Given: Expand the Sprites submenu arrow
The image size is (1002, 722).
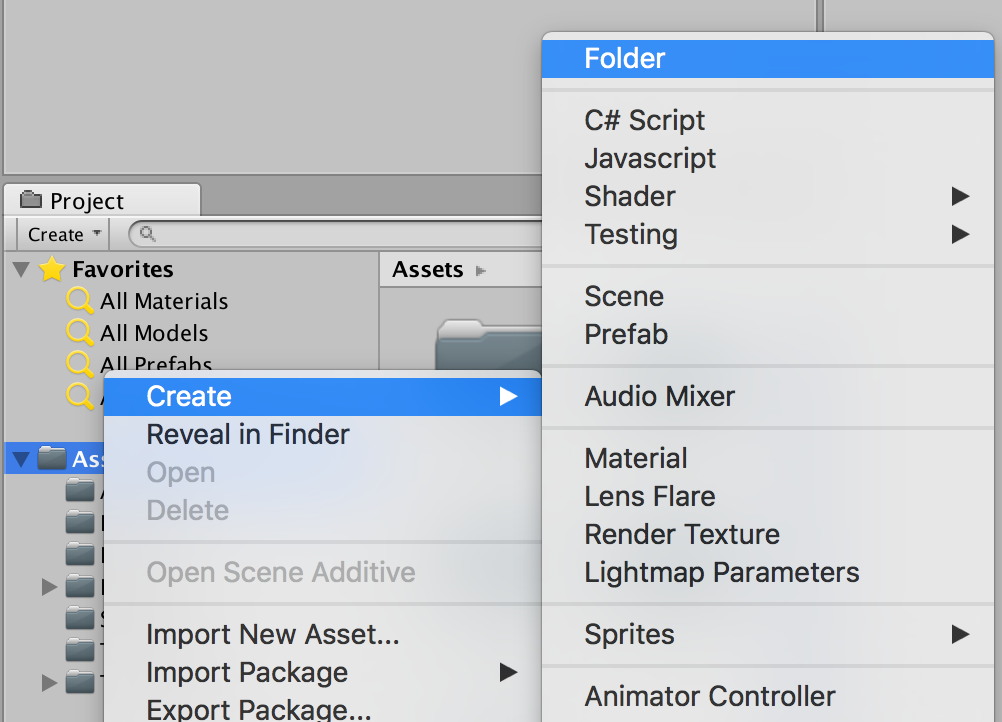Looking at the screenshot, I should pos(960,634).
